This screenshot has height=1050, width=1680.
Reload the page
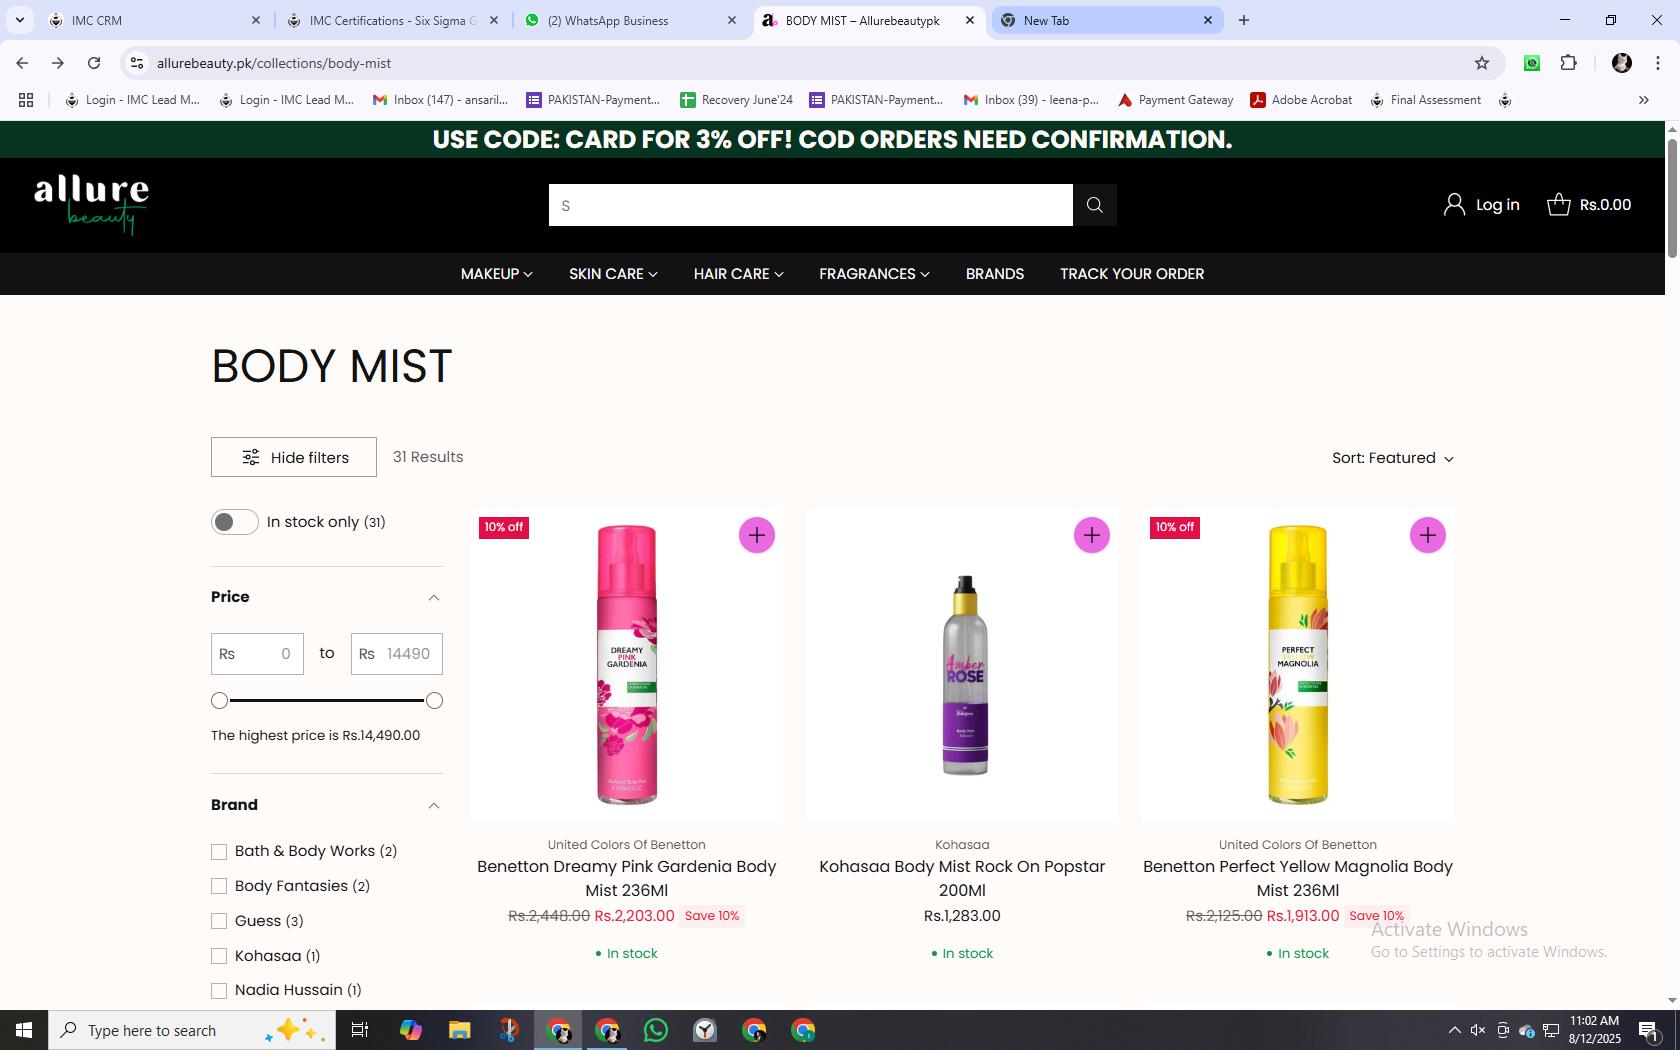tap(94, 63)
